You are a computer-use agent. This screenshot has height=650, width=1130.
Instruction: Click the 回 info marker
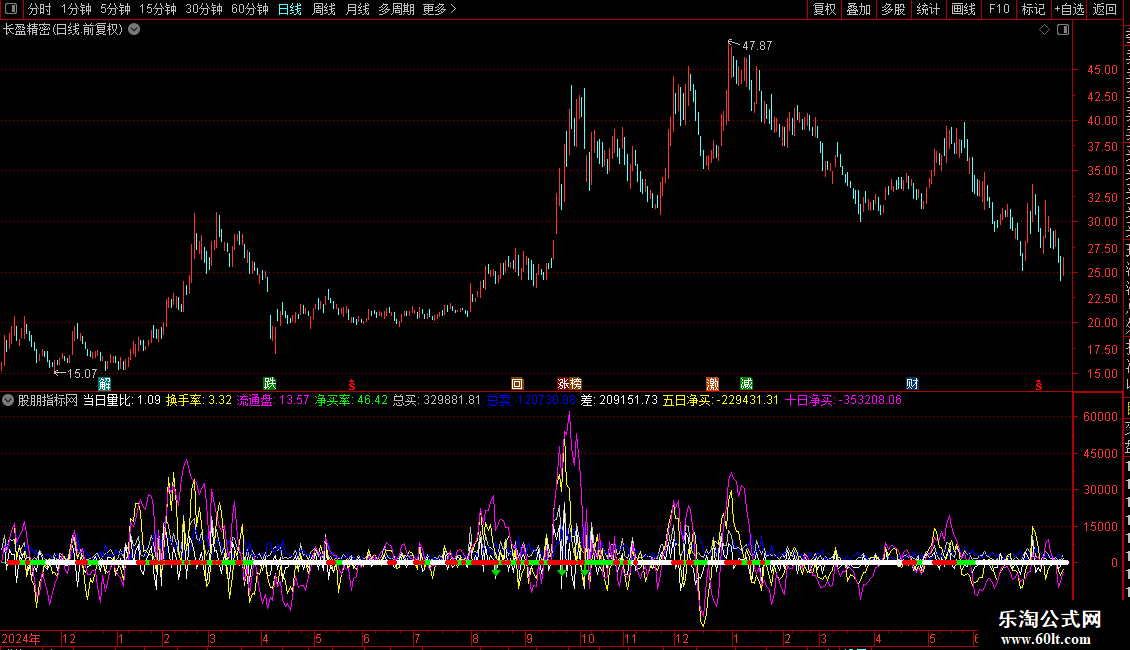coord(517,384)
